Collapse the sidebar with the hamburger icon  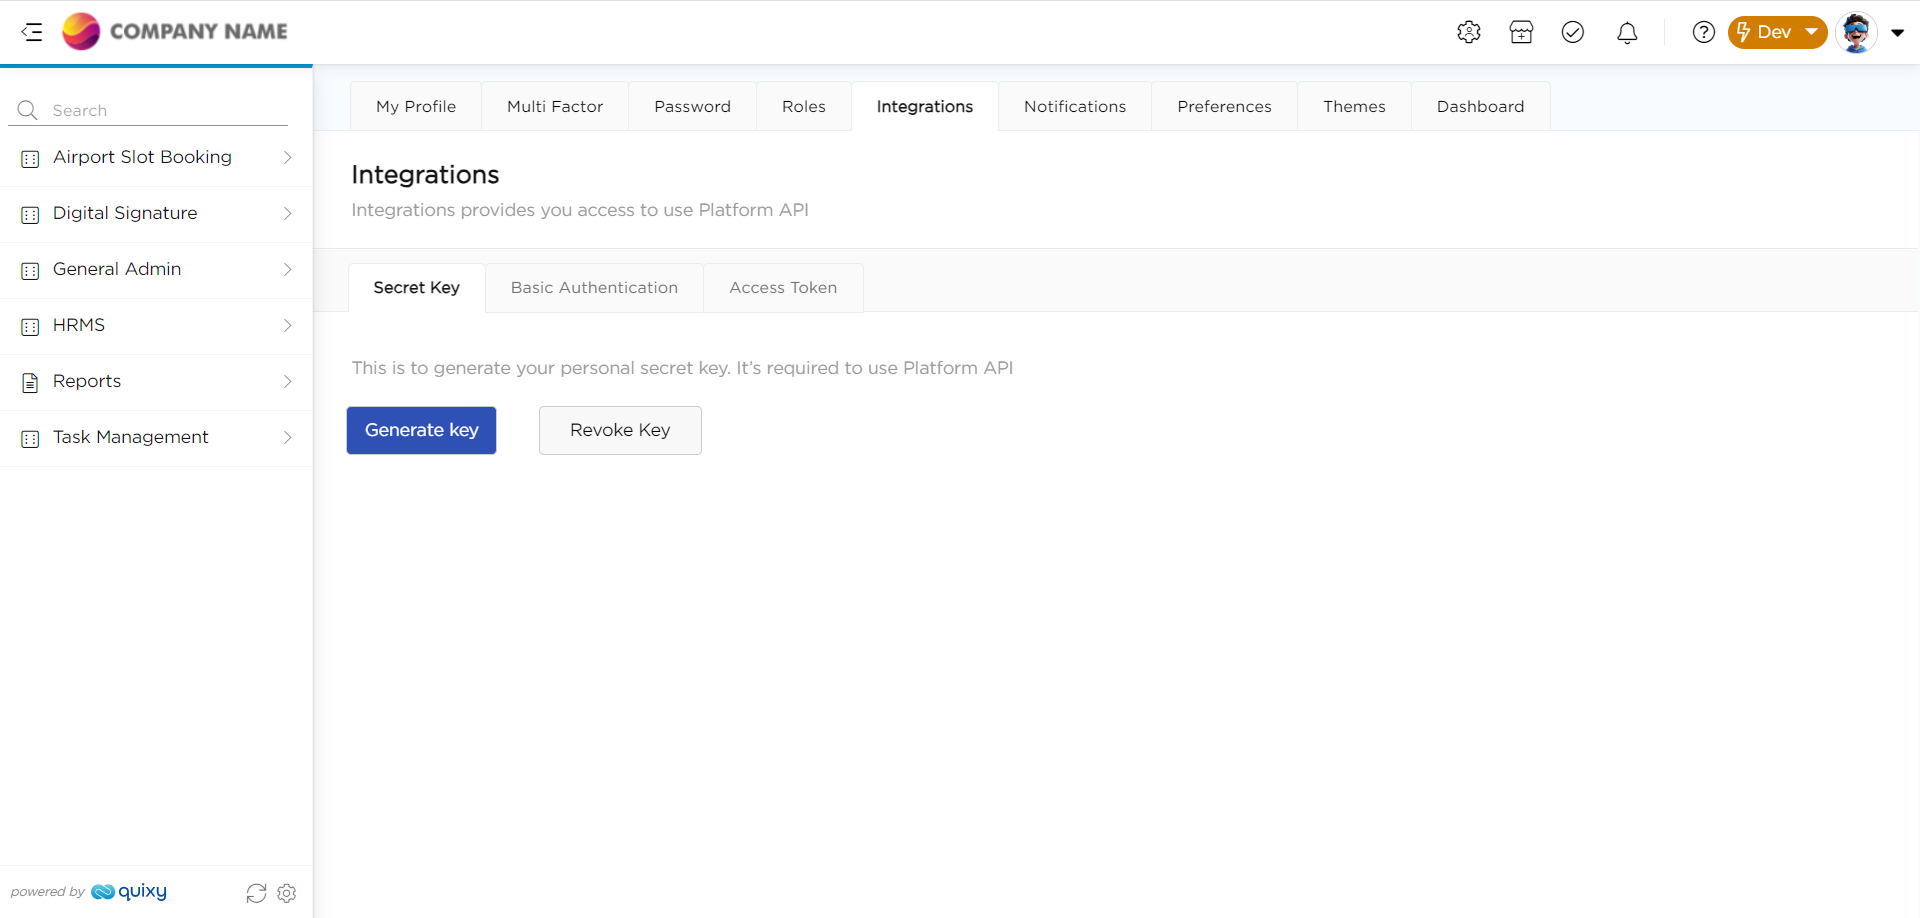click(32, 32)
